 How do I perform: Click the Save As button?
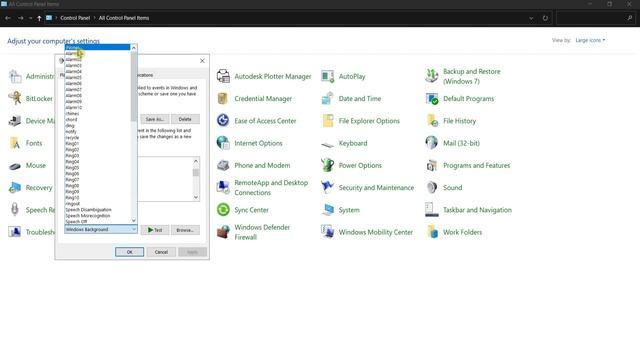pyautogui.click(x=155, y=119)
